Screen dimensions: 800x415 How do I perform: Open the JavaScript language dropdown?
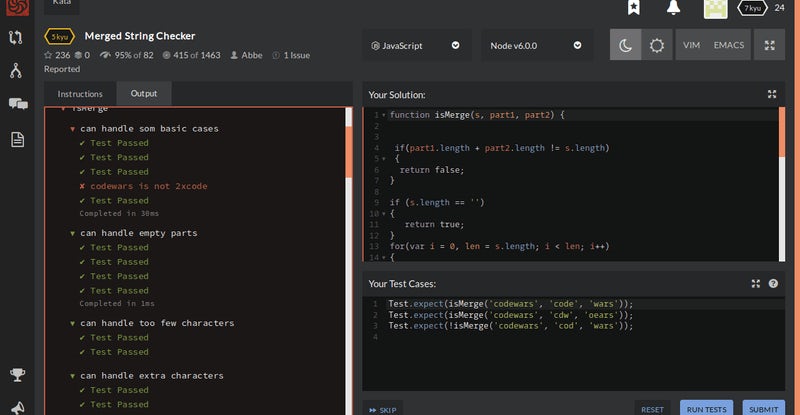point(415,45)
